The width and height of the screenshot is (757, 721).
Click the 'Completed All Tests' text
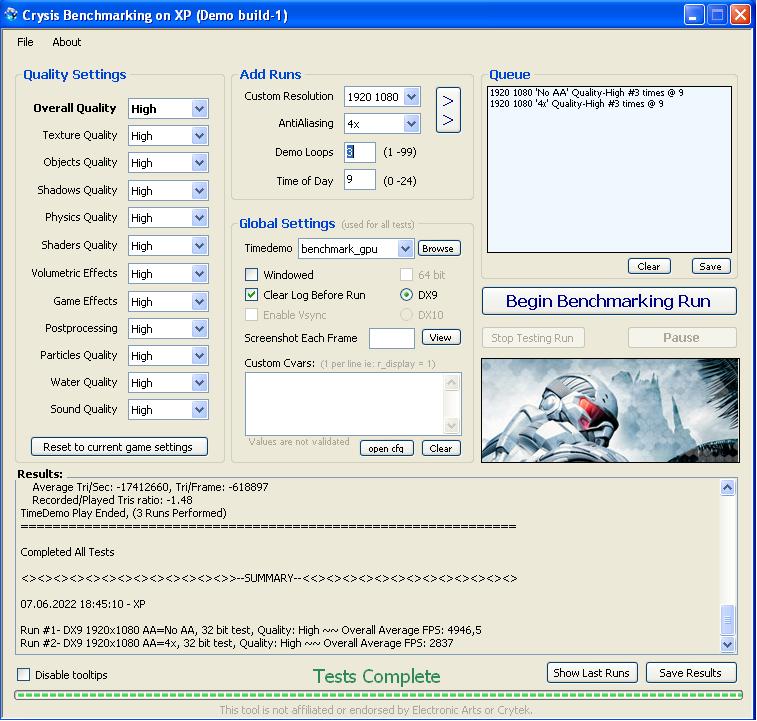point(67,552)
